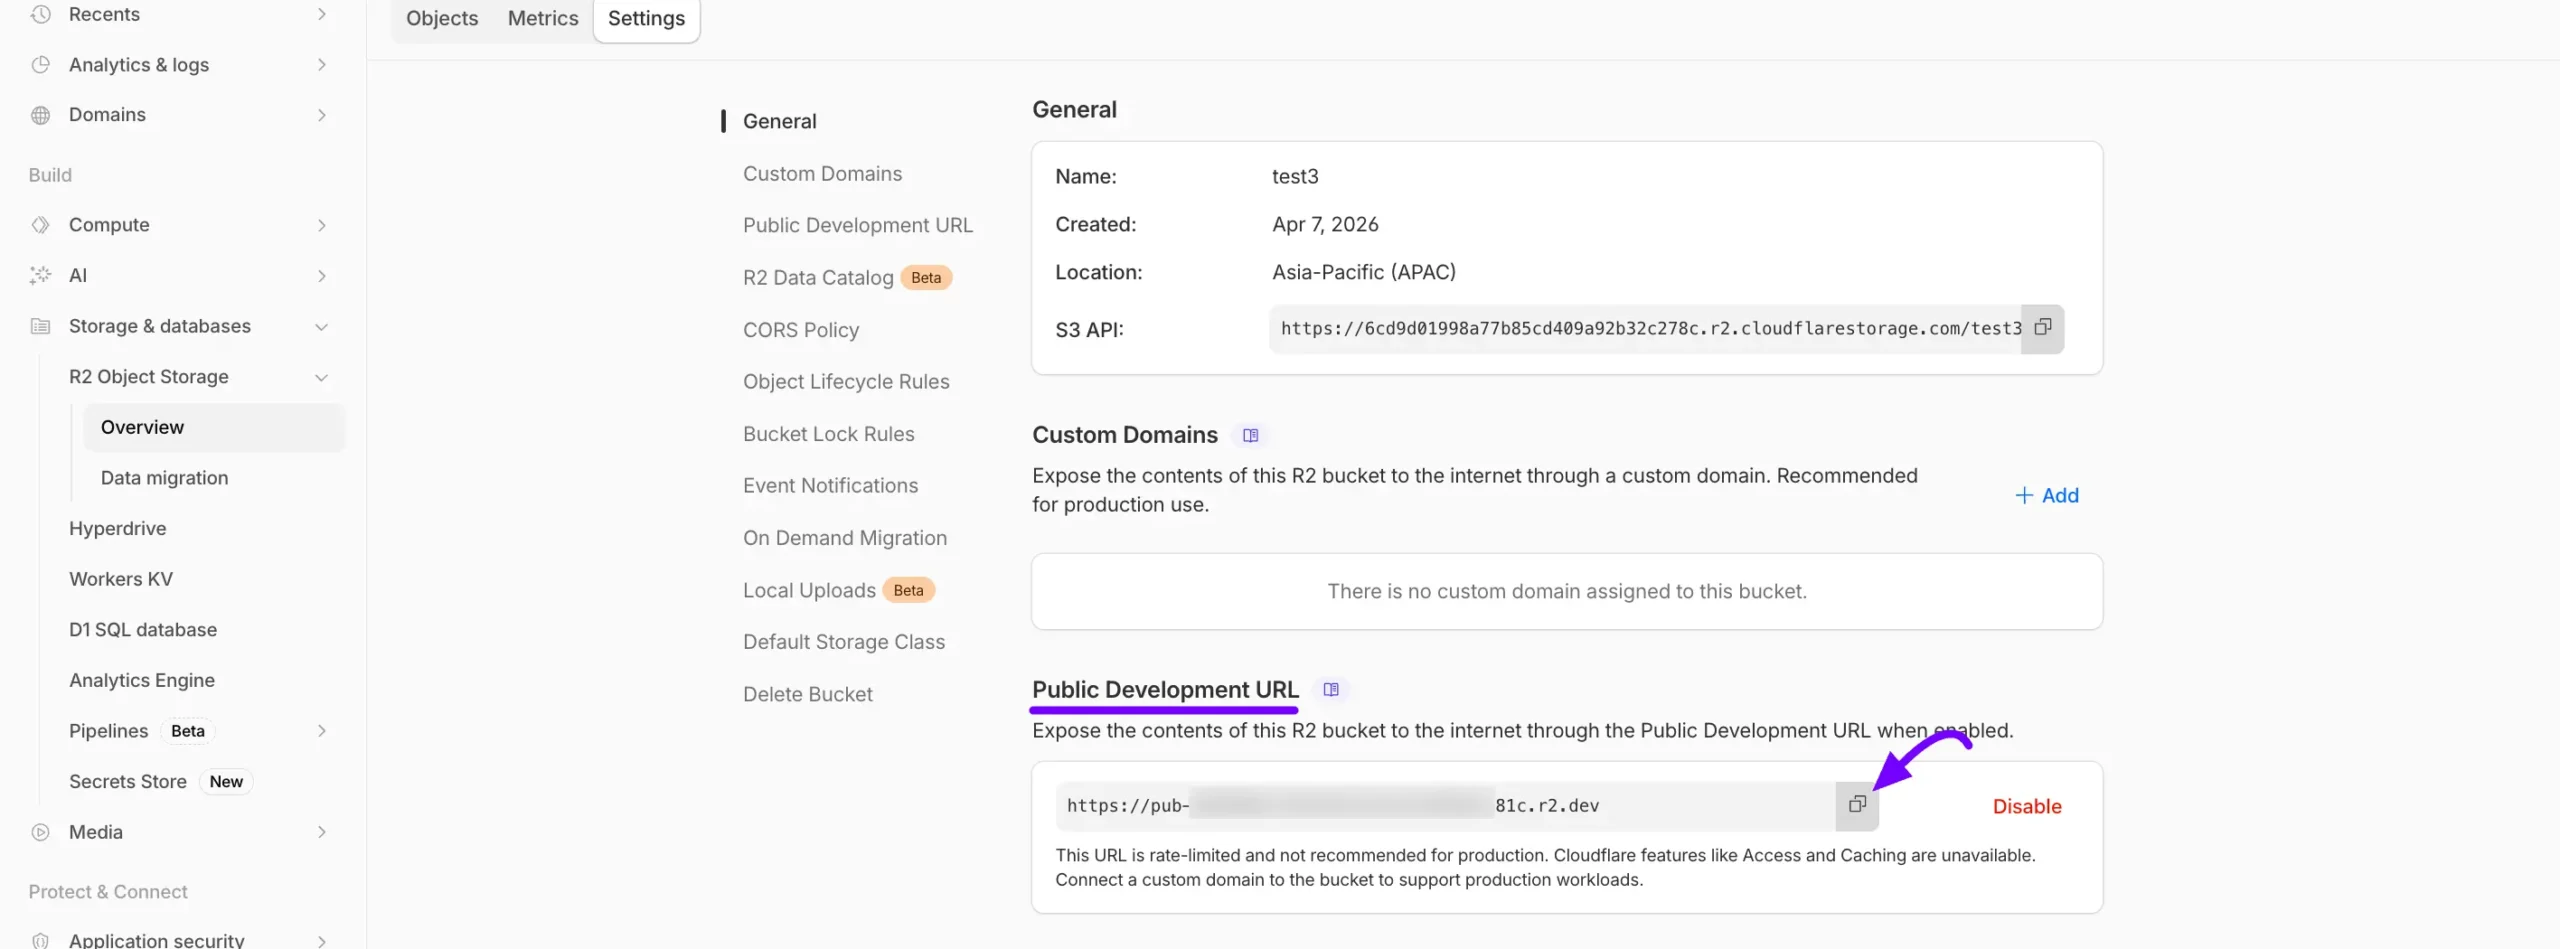This screenshot has height=949, width=2560.
Task: Disable the Public Development URL
Action: coord(2026,806)
